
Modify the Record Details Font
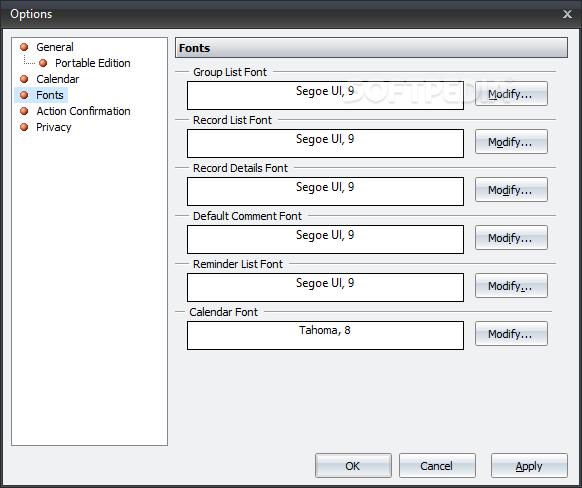point(511,190)
